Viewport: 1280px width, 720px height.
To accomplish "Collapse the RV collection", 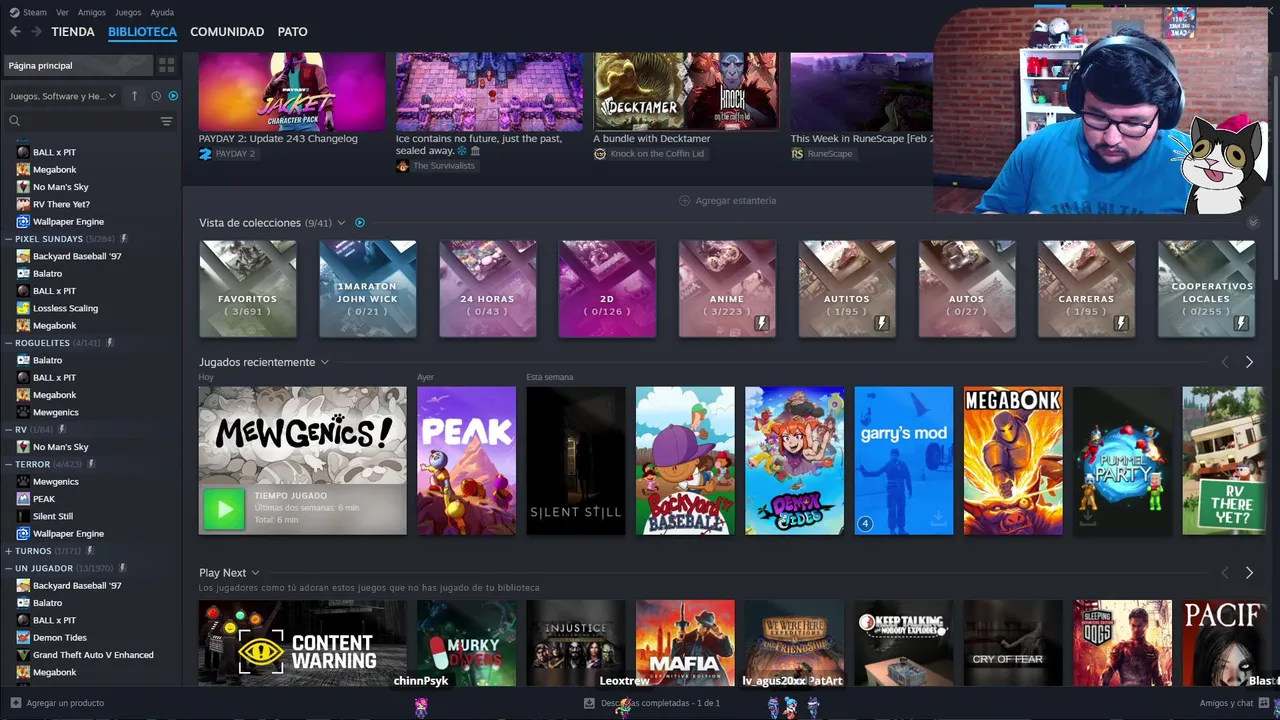I will [x=8, y=429].
